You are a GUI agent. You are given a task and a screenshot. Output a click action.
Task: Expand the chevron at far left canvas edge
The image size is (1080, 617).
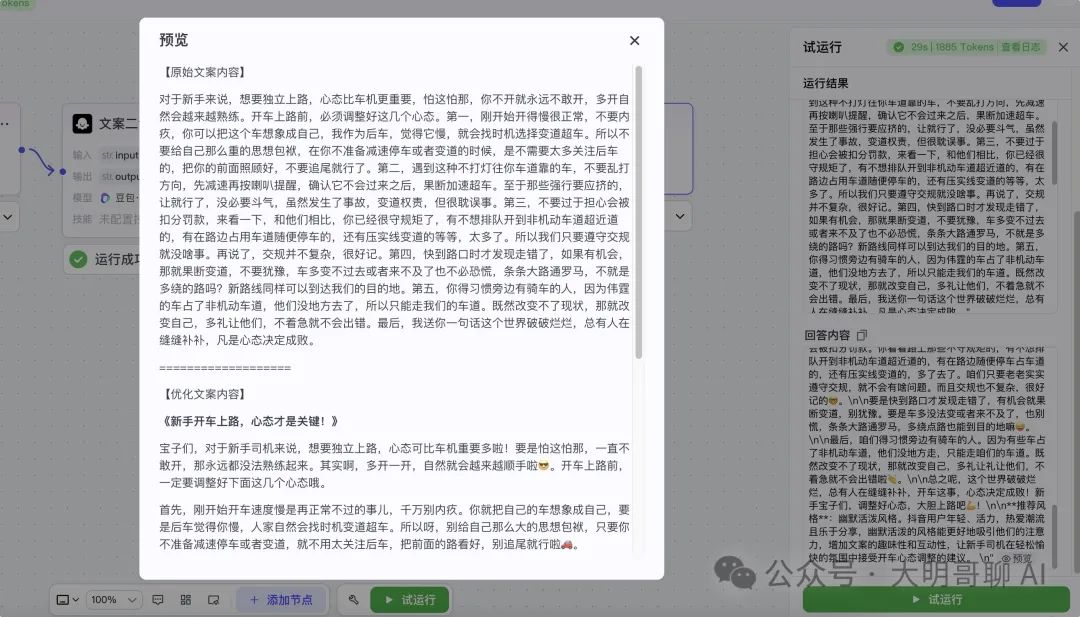pyautogui.click(x=7, y=216)
